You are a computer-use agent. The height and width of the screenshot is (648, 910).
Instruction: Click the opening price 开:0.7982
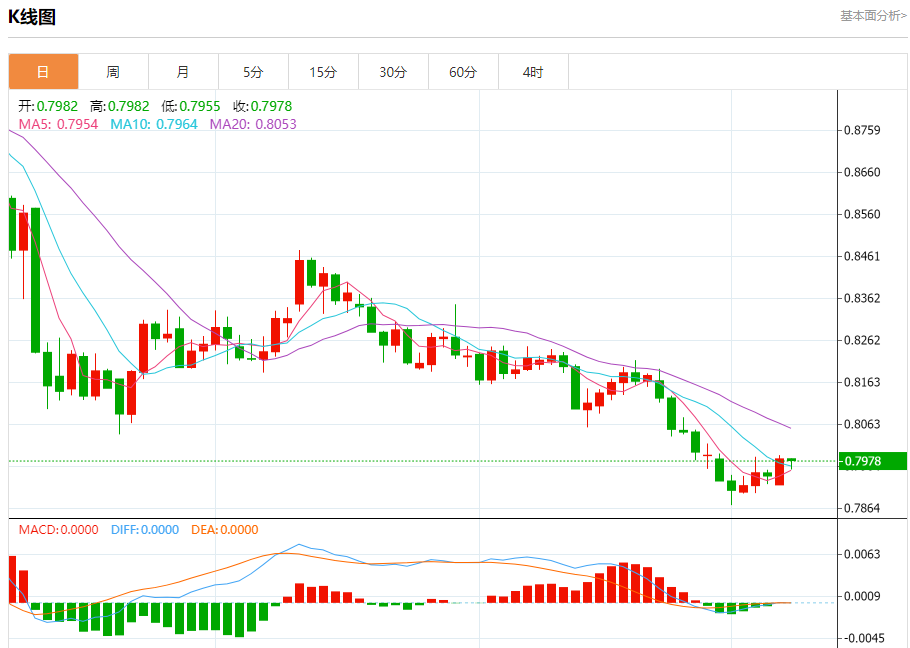point(48,106)
